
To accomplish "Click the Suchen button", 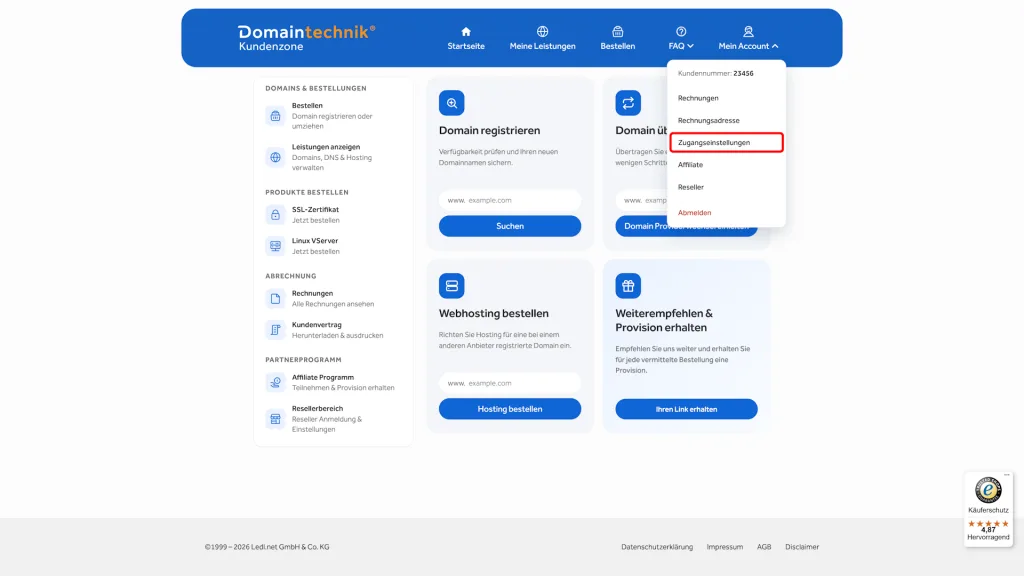I will (509, 226).
